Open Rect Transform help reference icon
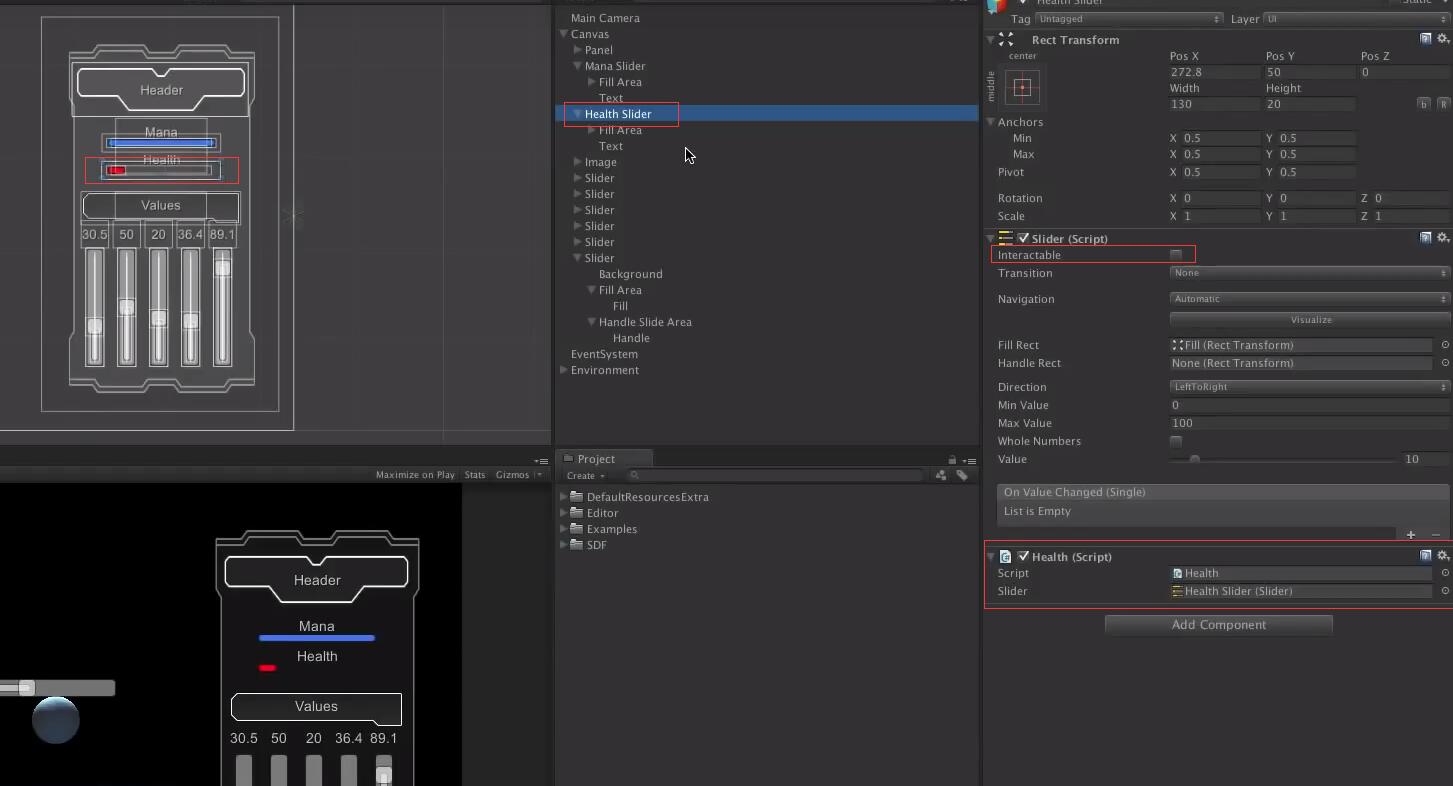 tap(1426, 39)
